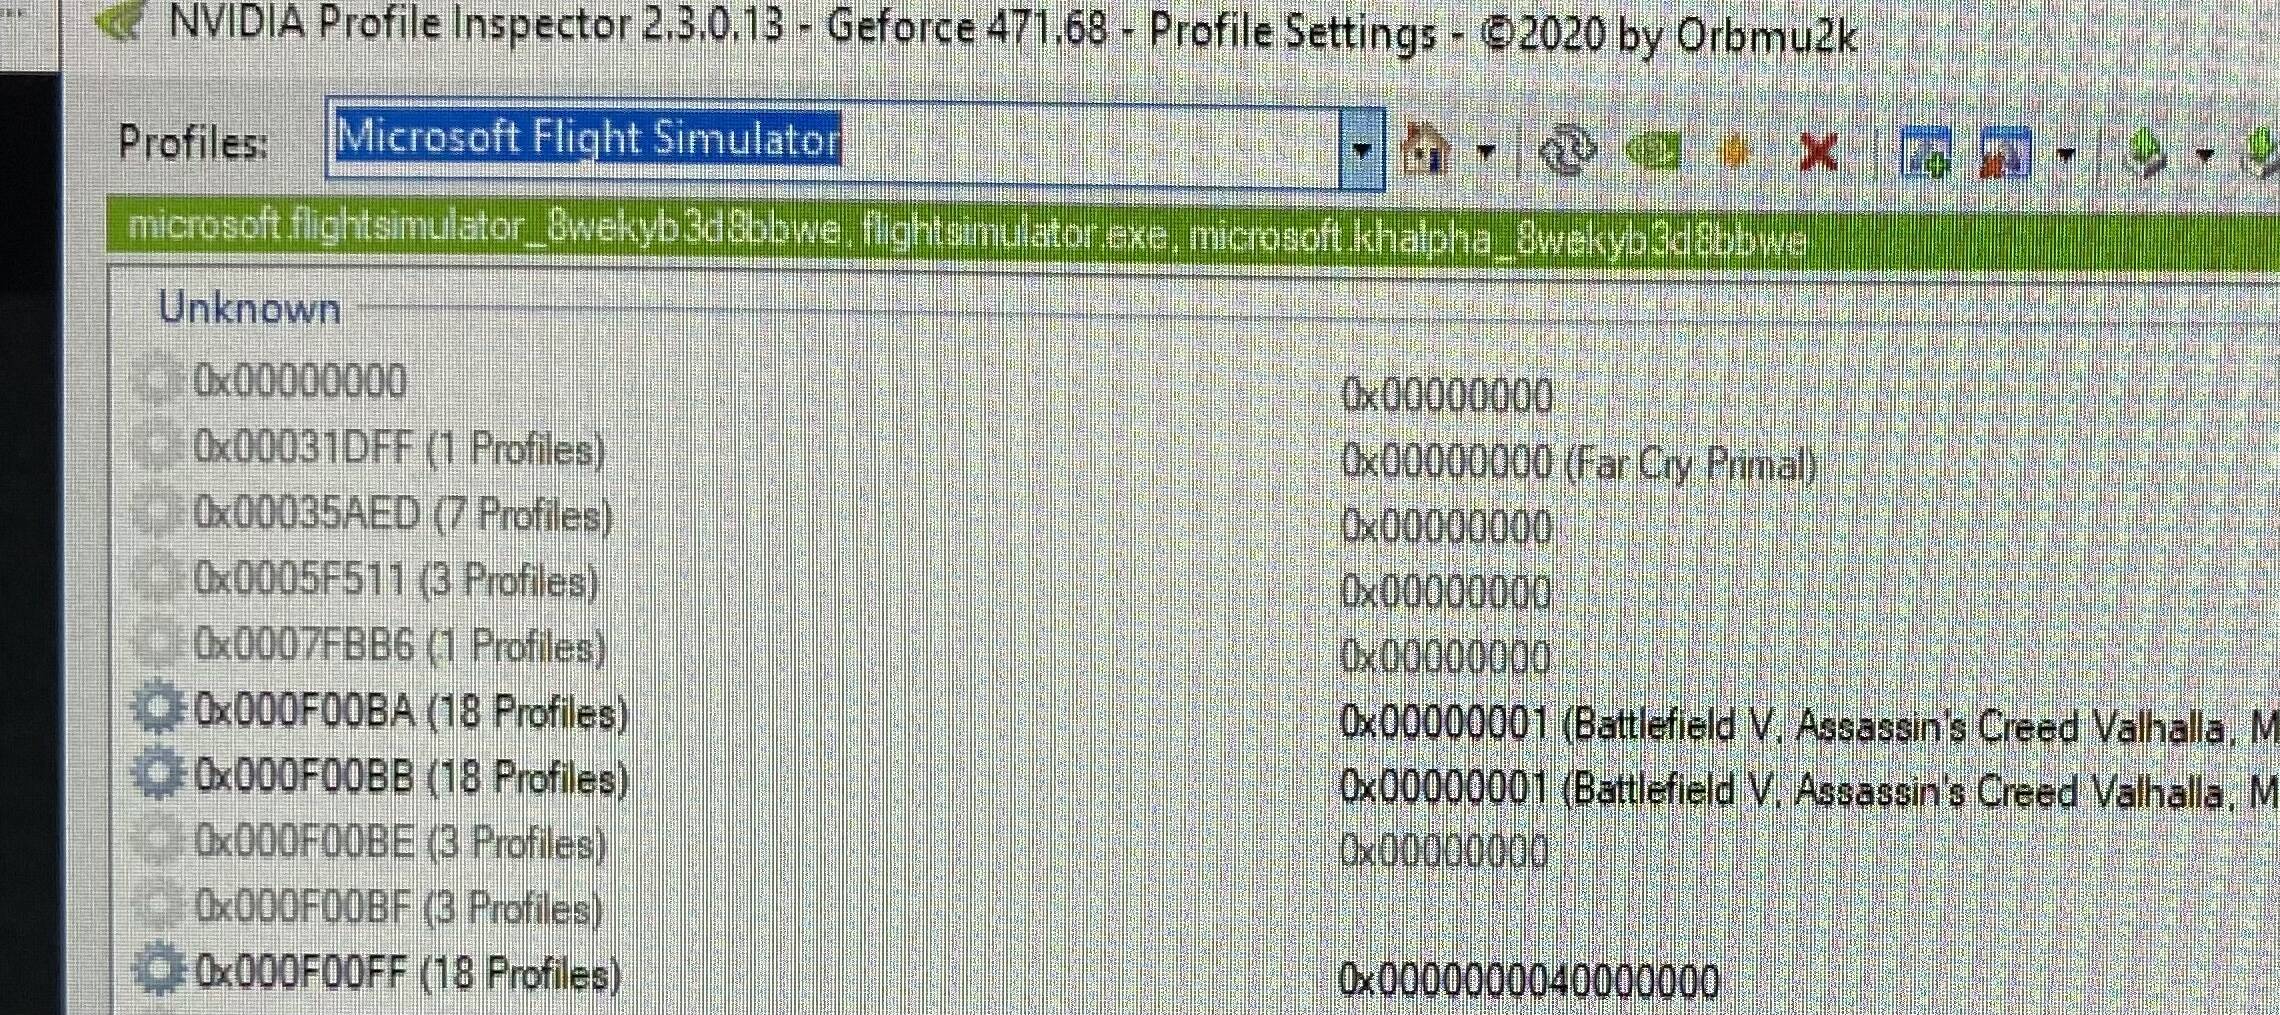Click value 0x0000000040000000
The width and height of the screenshot is (2280, 1015).
[x=1528, y=980]
